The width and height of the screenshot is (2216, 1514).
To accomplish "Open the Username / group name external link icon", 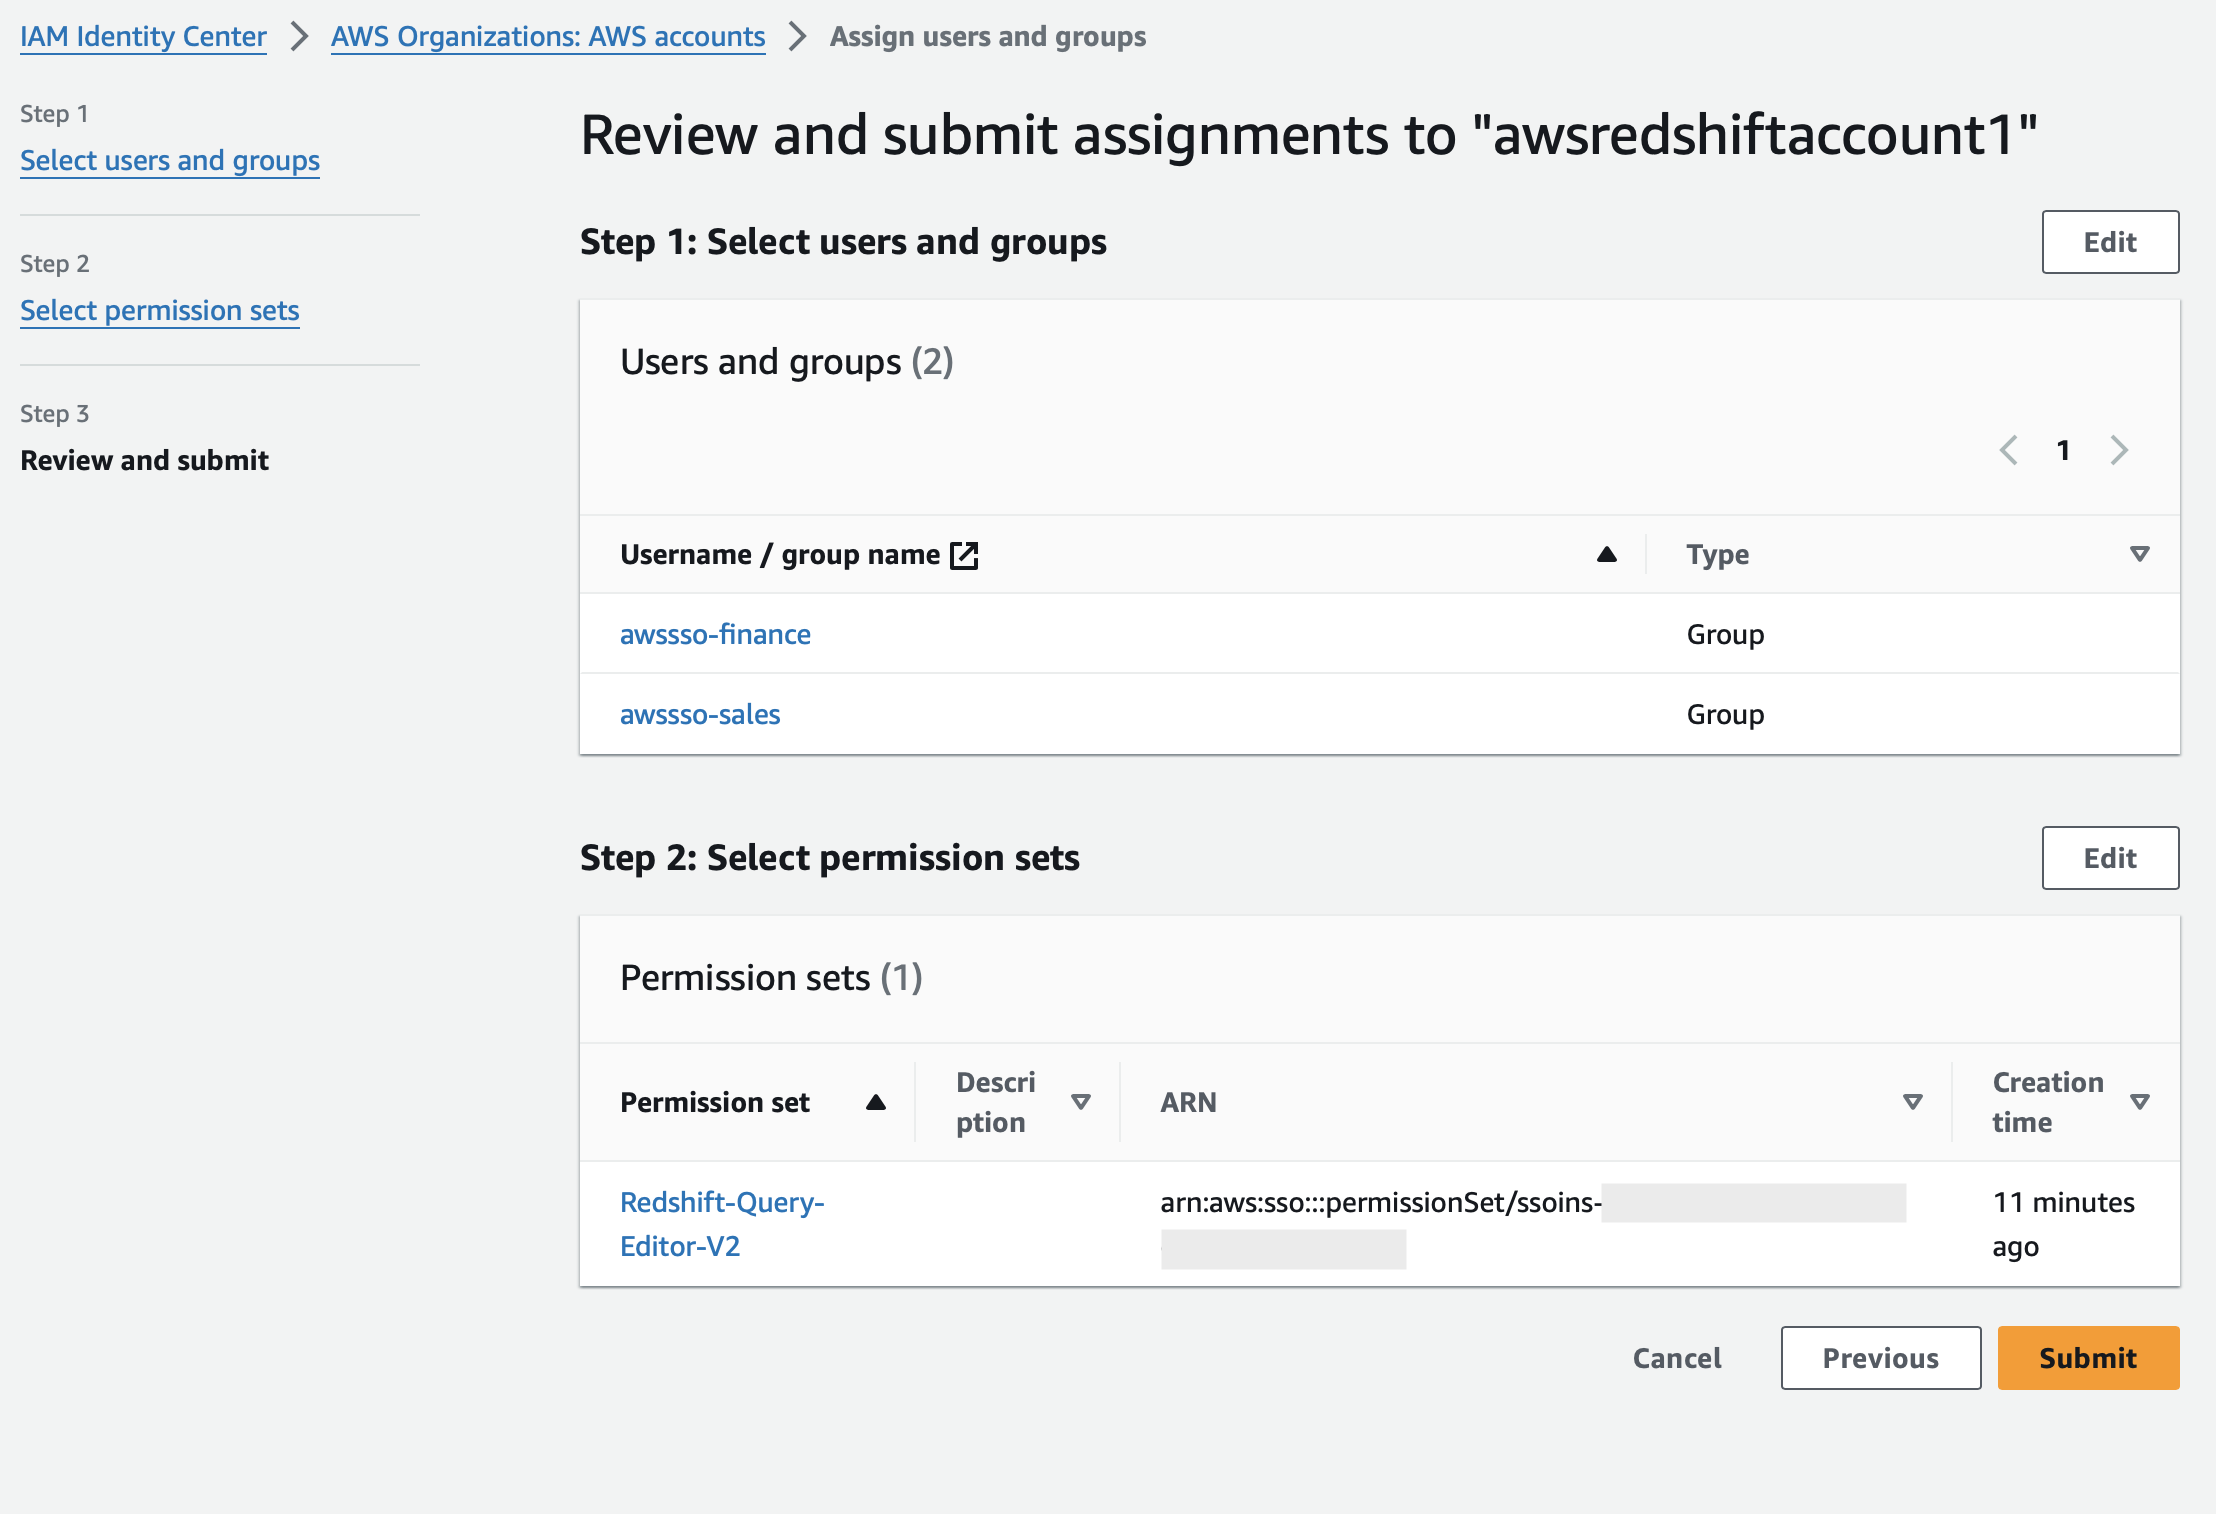I will point(963,554).
